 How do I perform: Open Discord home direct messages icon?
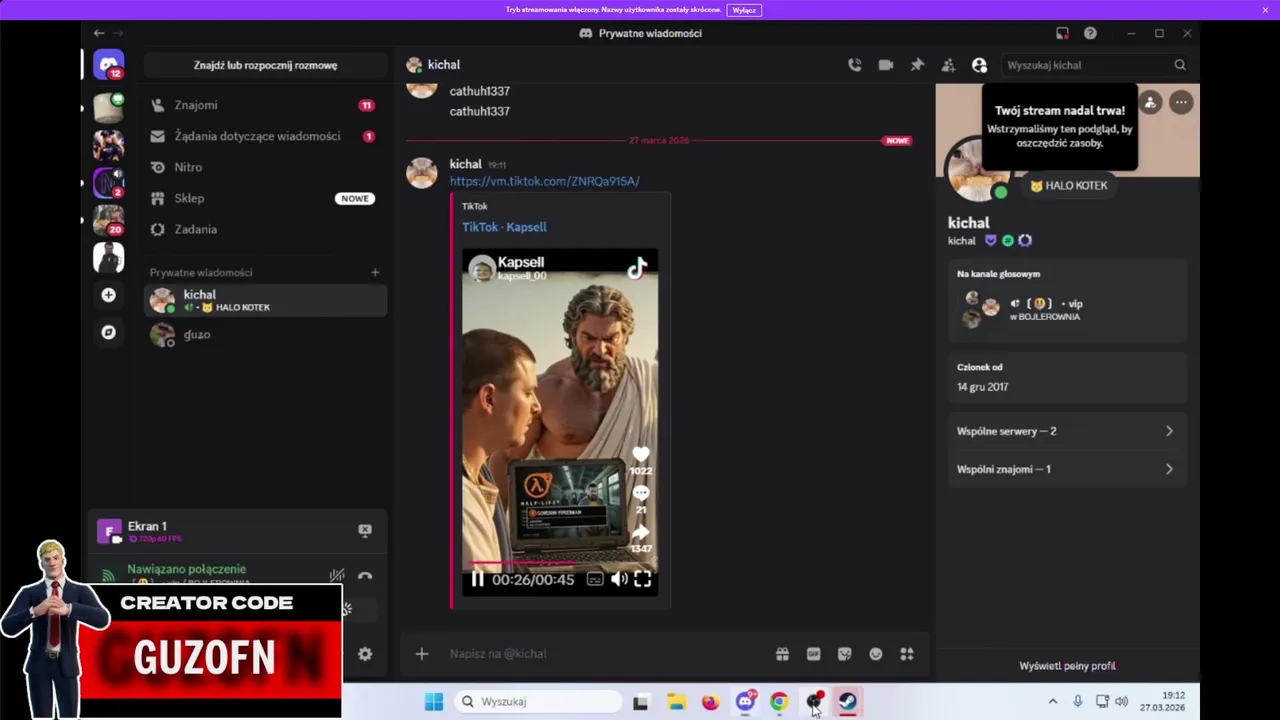click(108, 65)
